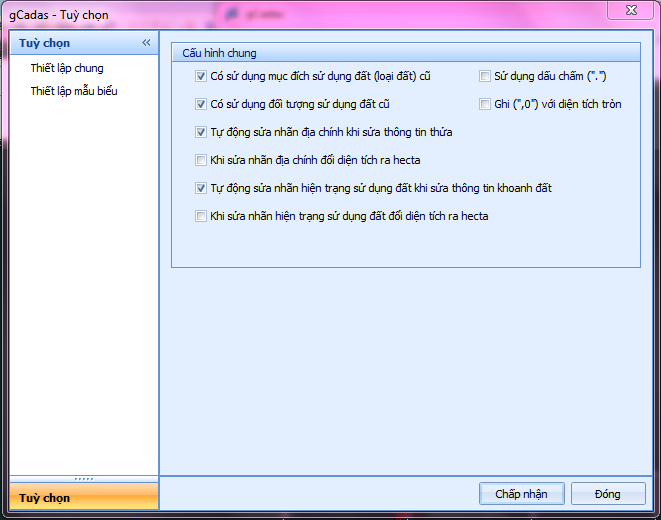Untick Tự động sửa nhãn hiện trạng sử dụng đất
The image size is (661, 520).
coord(201,188)
